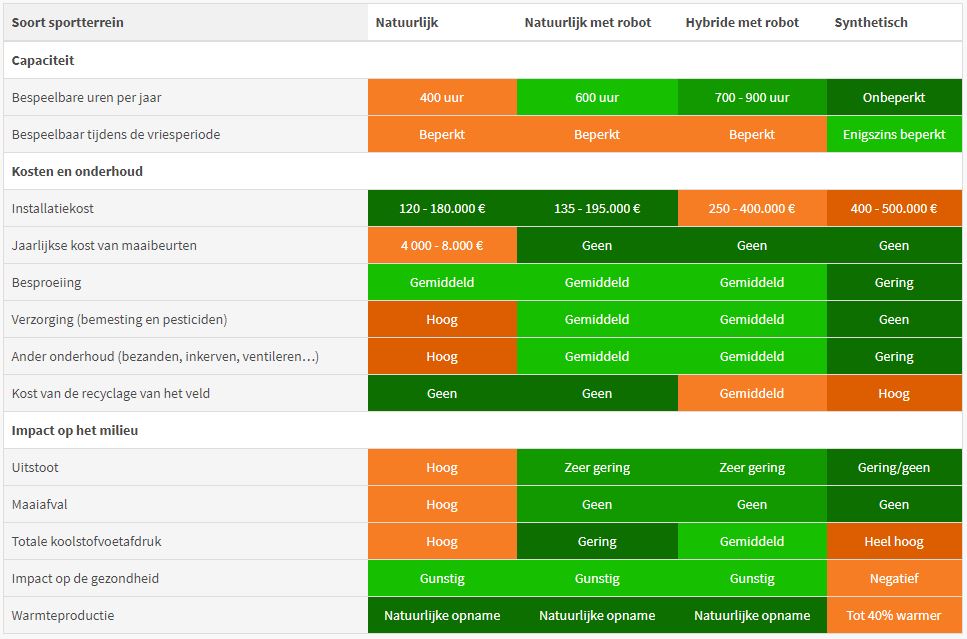Select the '600 uur' cell
Viewport: 967px width, 639px height.
[x=597, y=97]
